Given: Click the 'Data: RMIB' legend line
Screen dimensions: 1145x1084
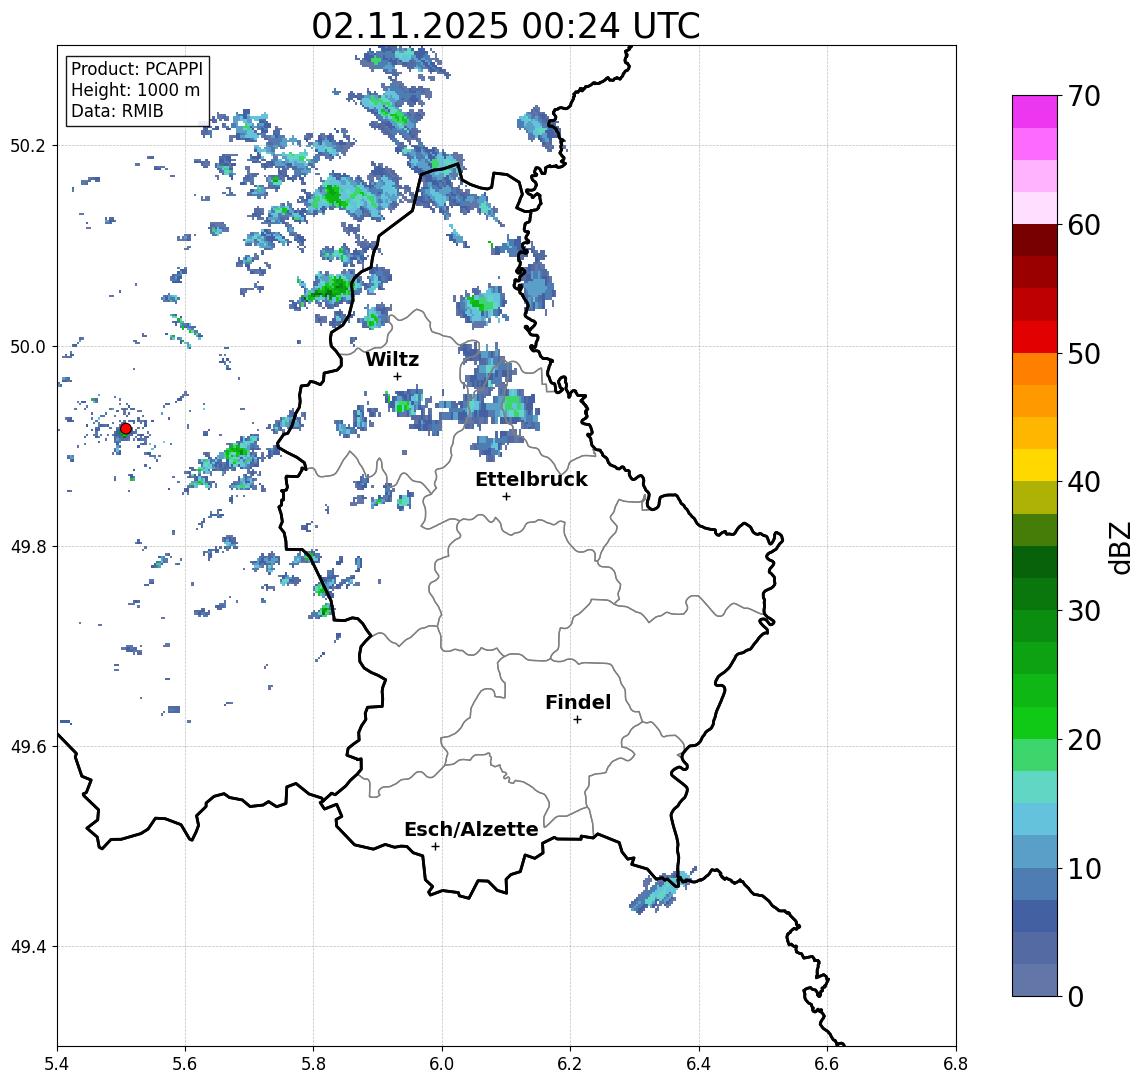Looking at the screenshot, I should 117,111.
